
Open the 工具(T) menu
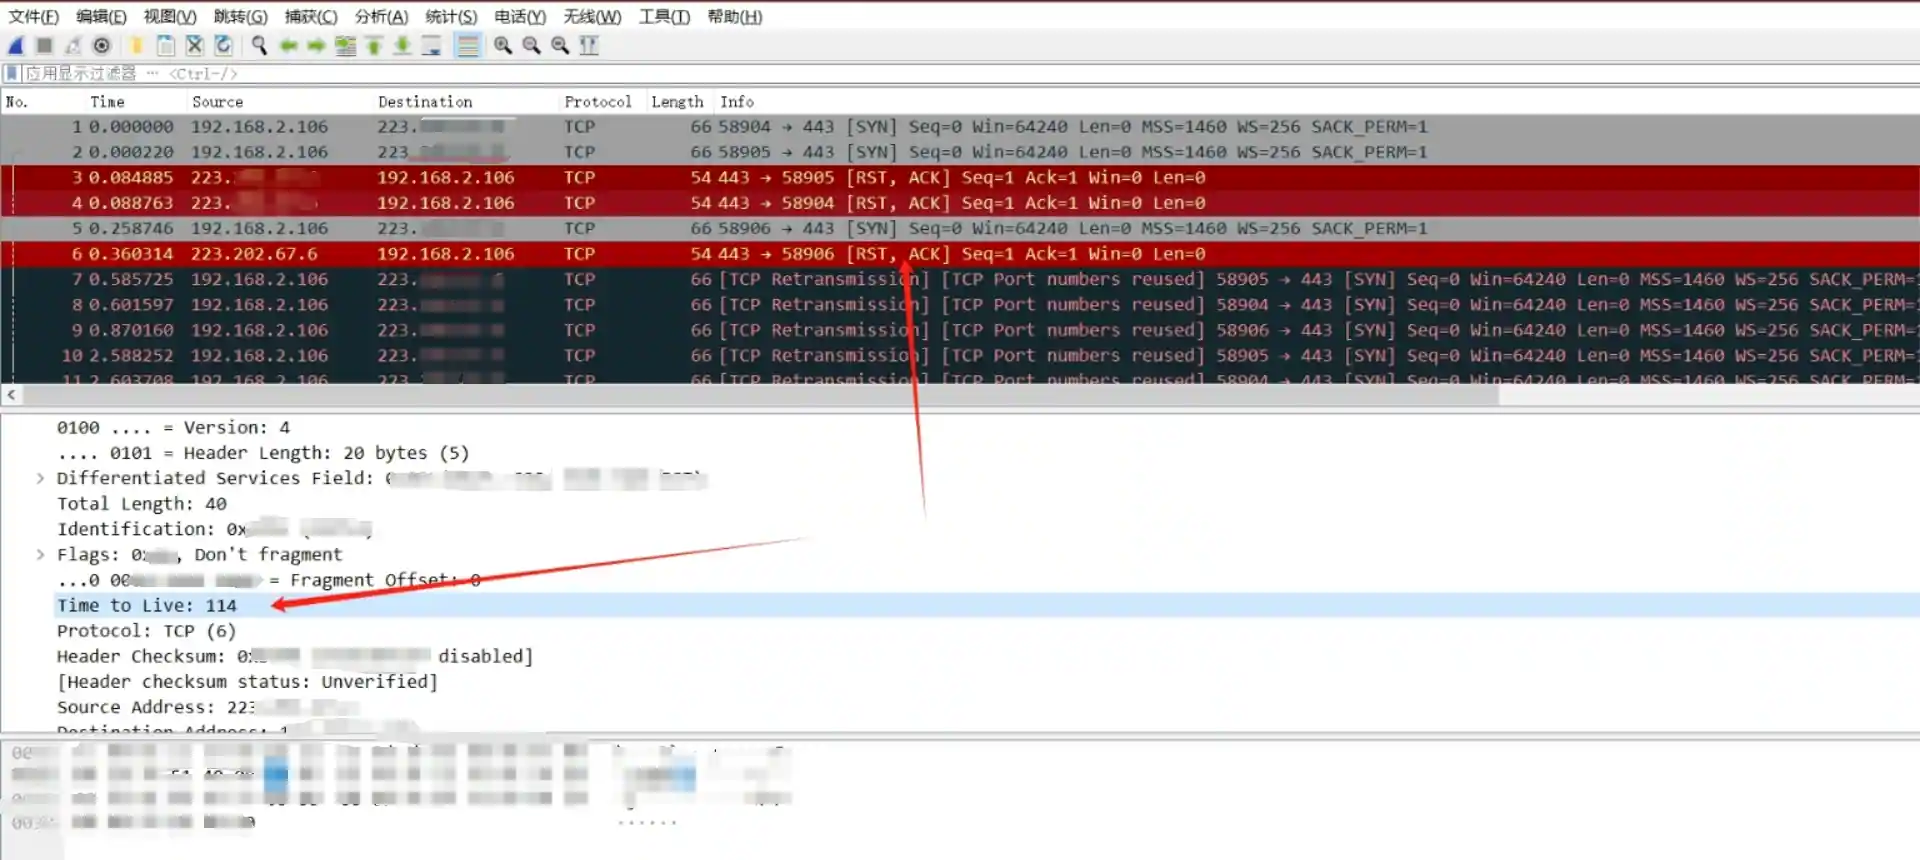tap(664, 16)
